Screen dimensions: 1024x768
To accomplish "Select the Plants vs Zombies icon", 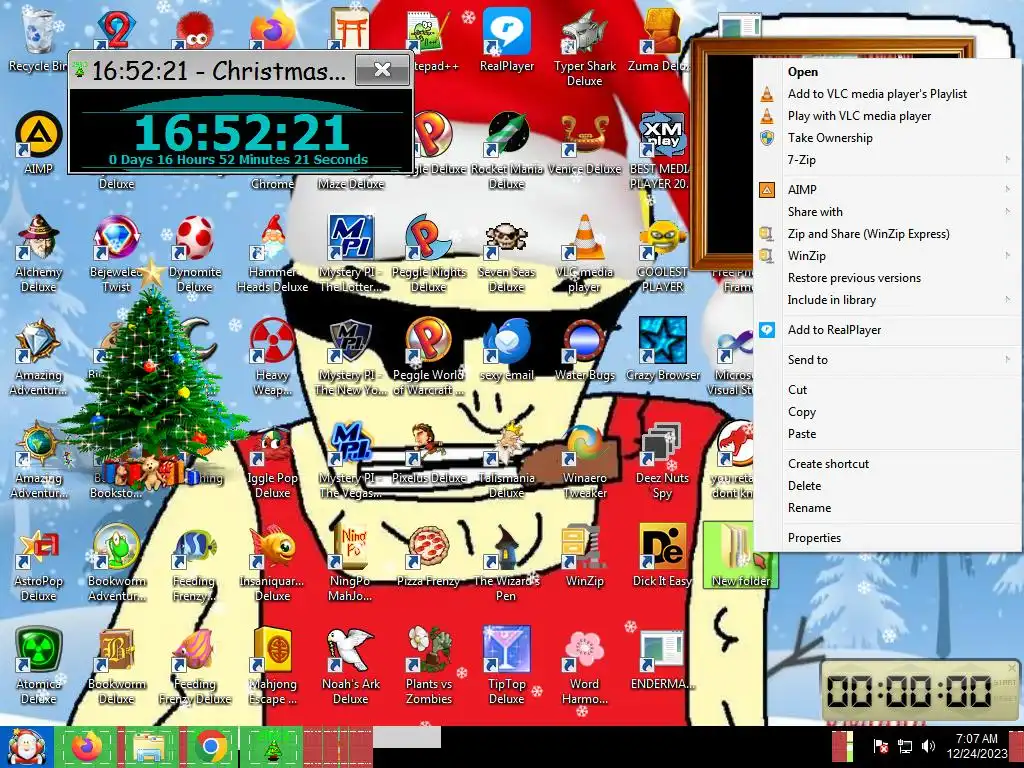I will [x=428, y=665].
